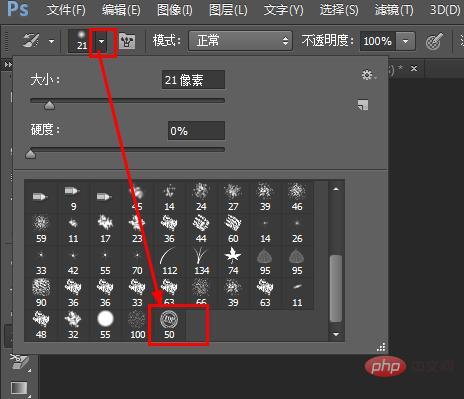
Task: Toggle pressure for opacity icon
Action: click(x=434, y=41)
